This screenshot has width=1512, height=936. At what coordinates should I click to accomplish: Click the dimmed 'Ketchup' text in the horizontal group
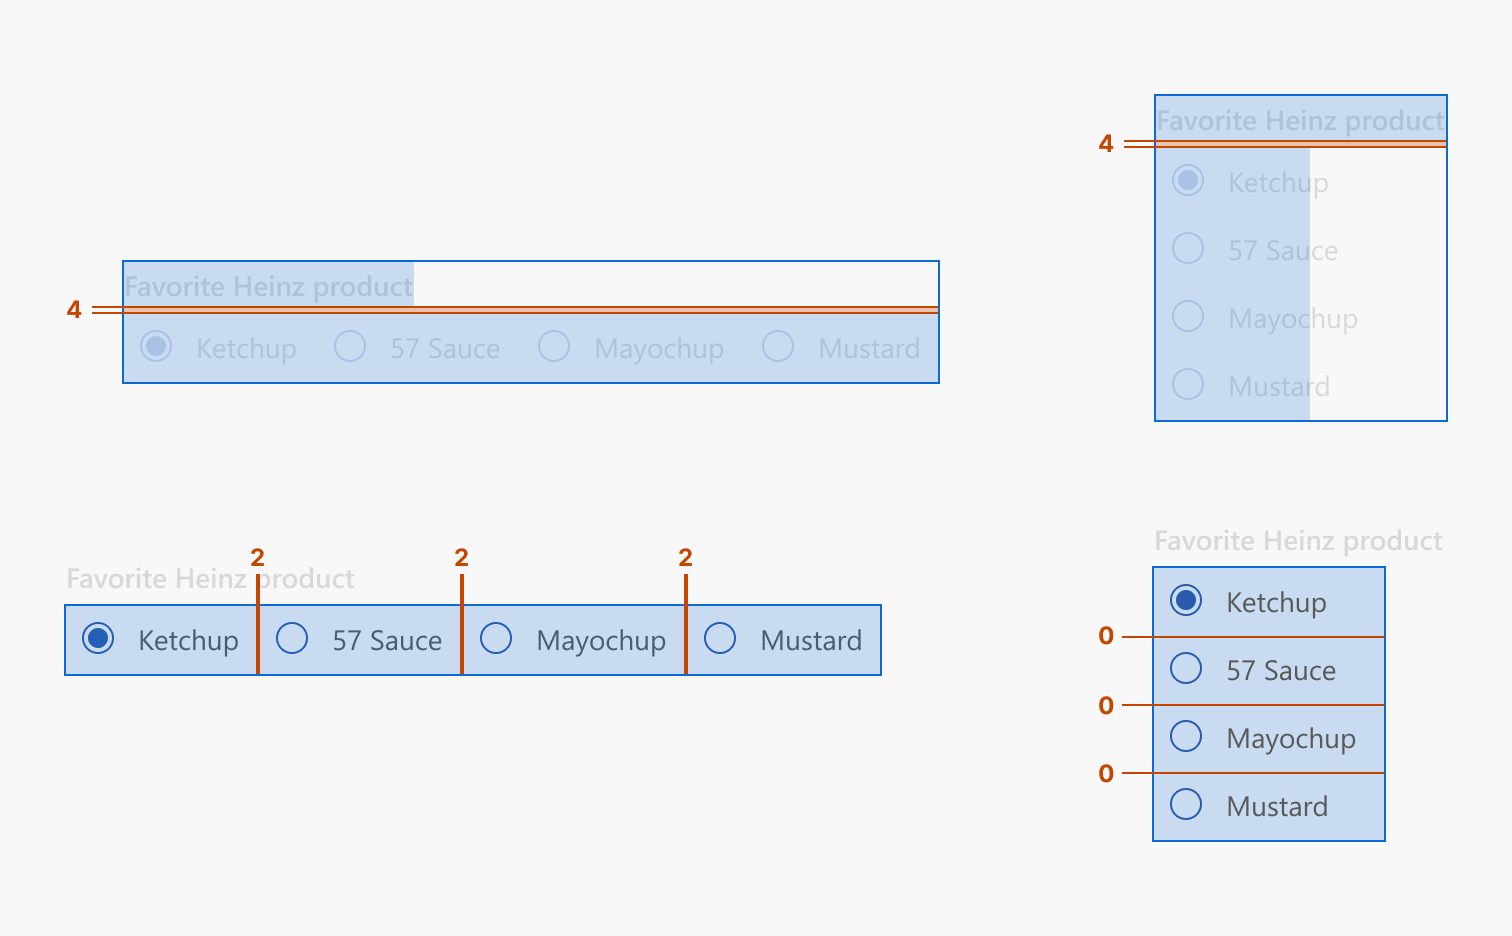[246, 349]
